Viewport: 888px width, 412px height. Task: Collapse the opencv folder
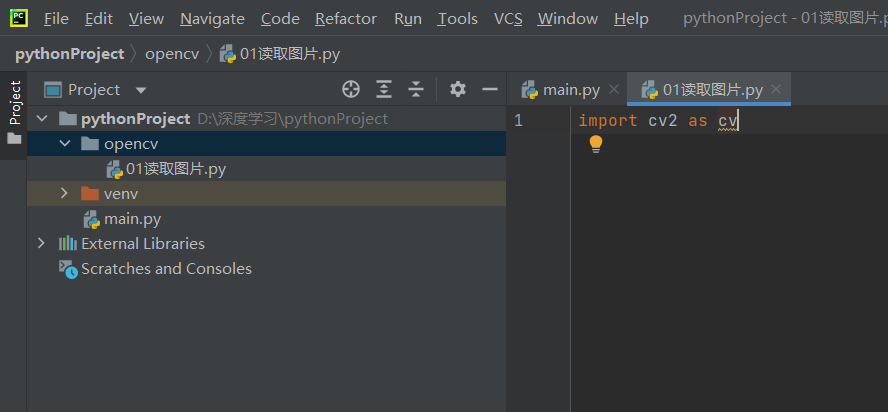[x=65, y=144]
